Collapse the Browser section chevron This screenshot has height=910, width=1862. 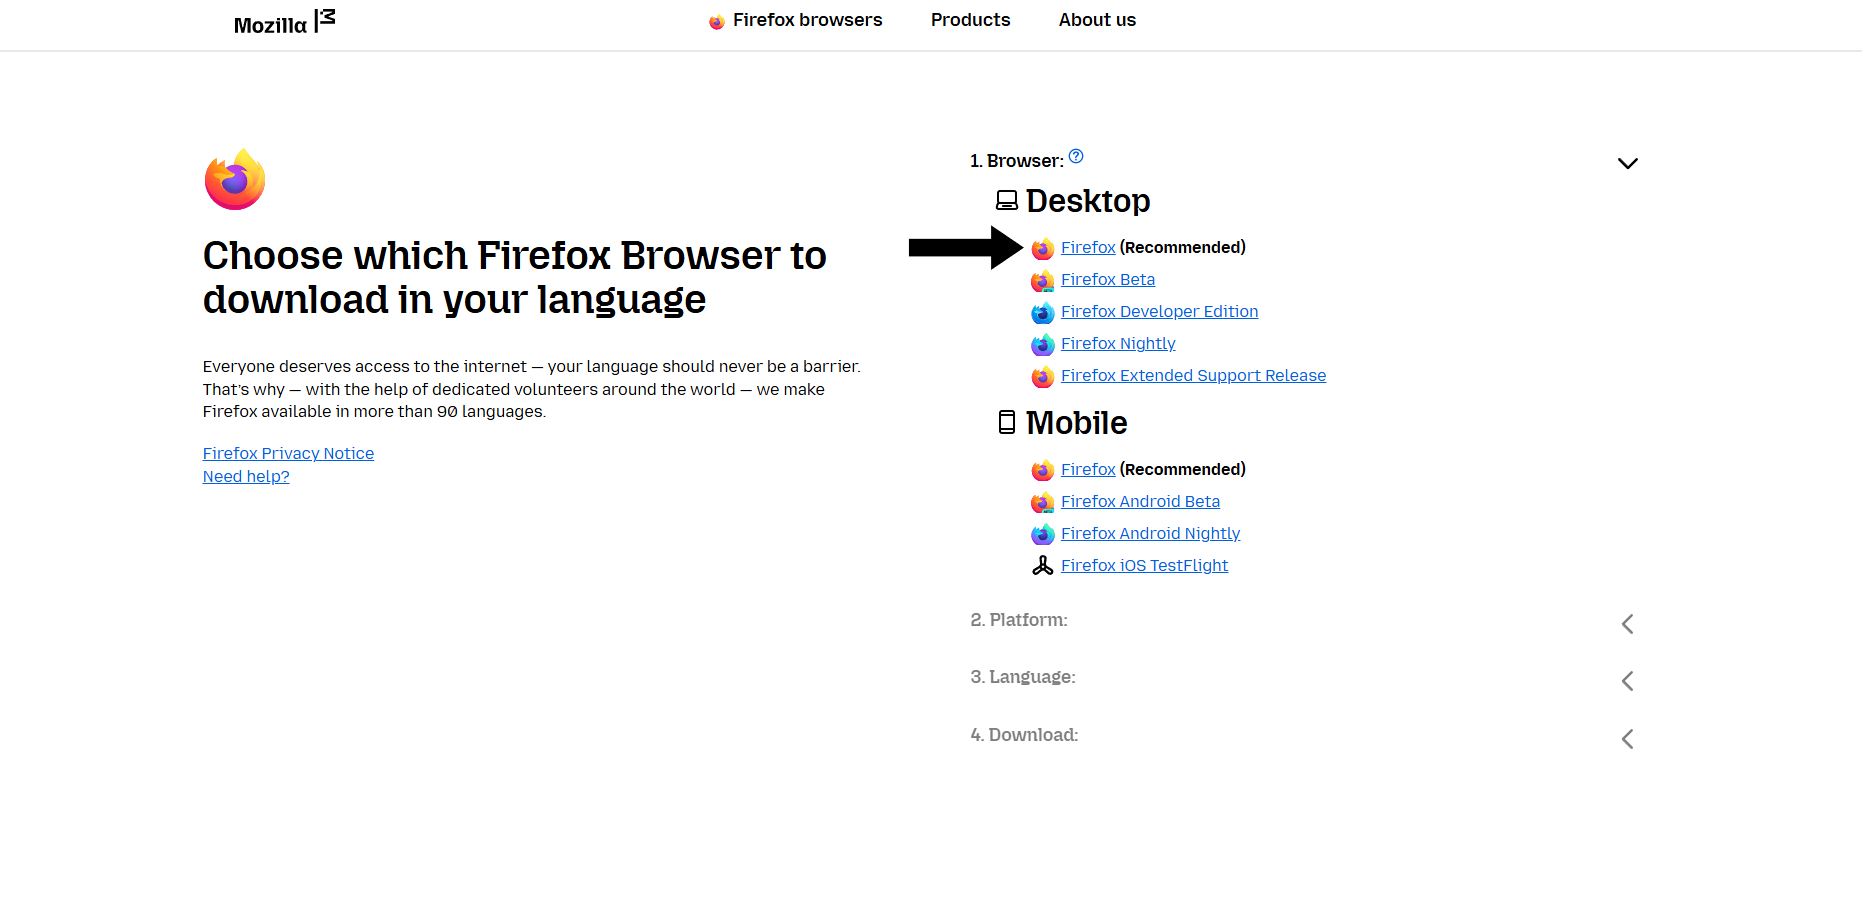click(x=1628, y=163)
